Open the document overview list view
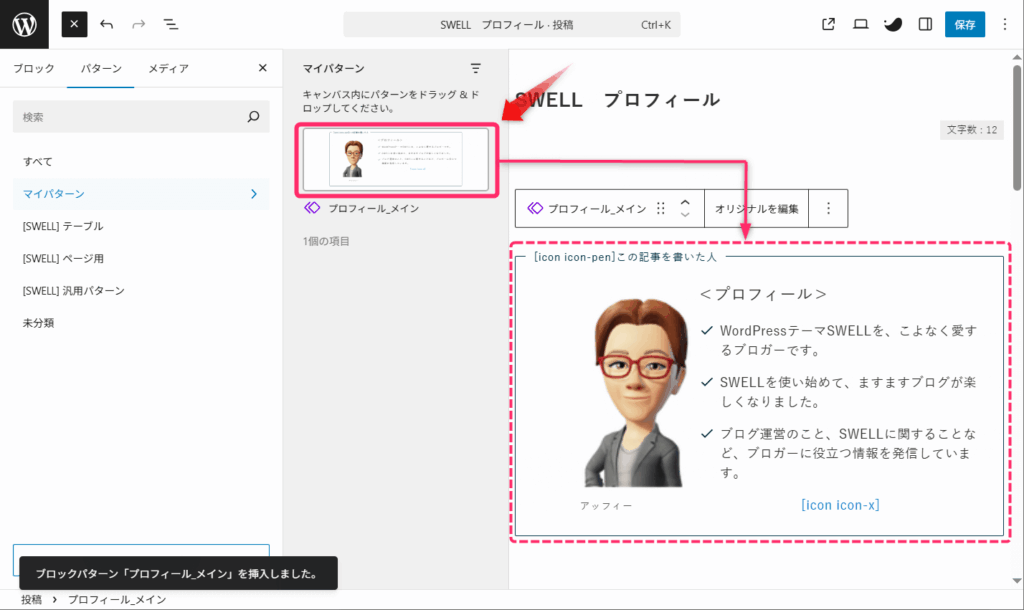Screen dimensions: 1024x610 170,24
